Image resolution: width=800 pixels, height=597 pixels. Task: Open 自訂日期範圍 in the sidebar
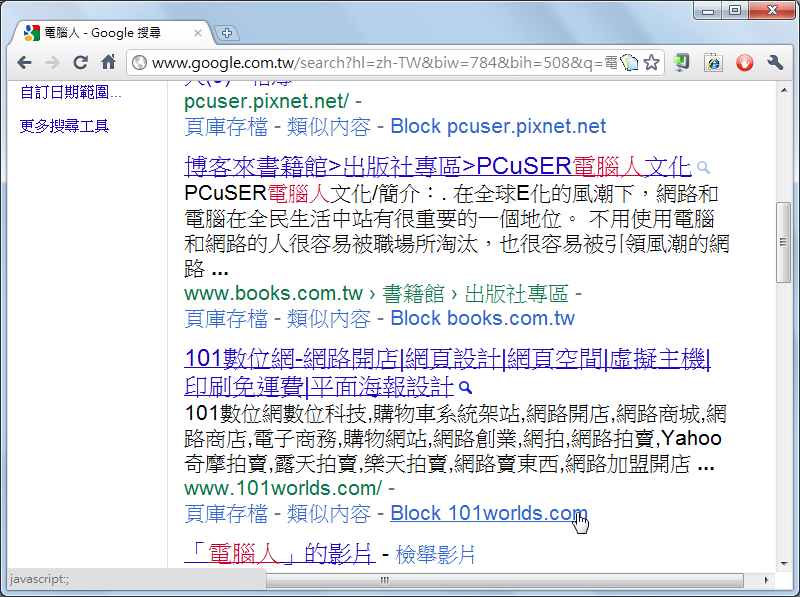click(70, 92)
